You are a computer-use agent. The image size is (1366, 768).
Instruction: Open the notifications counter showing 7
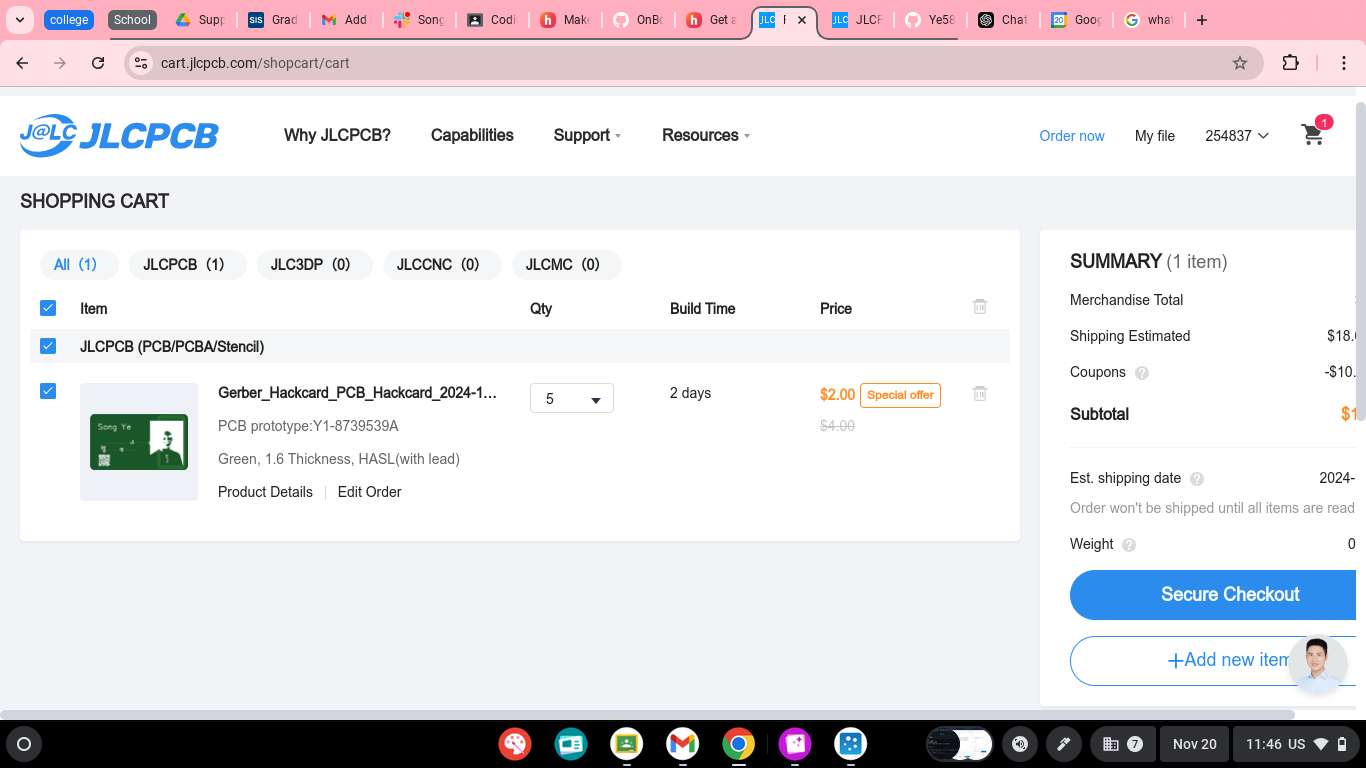coord(1123,744)
